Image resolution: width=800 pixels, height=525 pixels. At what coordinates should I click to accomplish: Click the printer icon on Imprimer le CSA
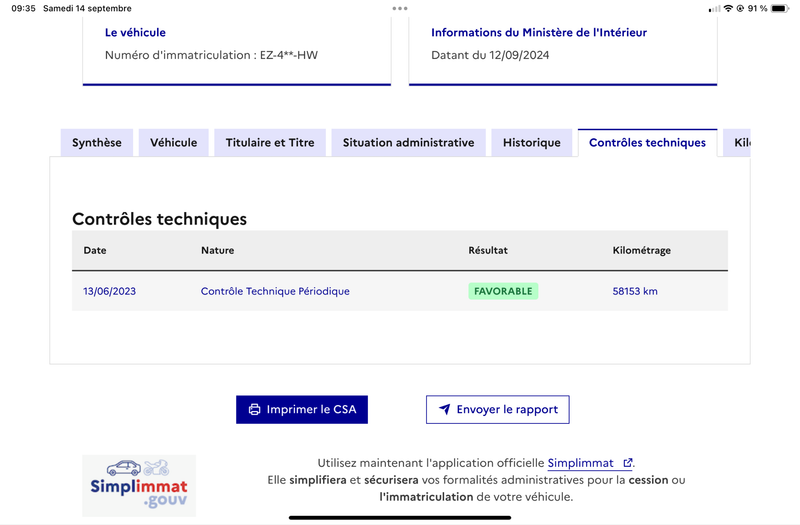[x=254, y=409]
